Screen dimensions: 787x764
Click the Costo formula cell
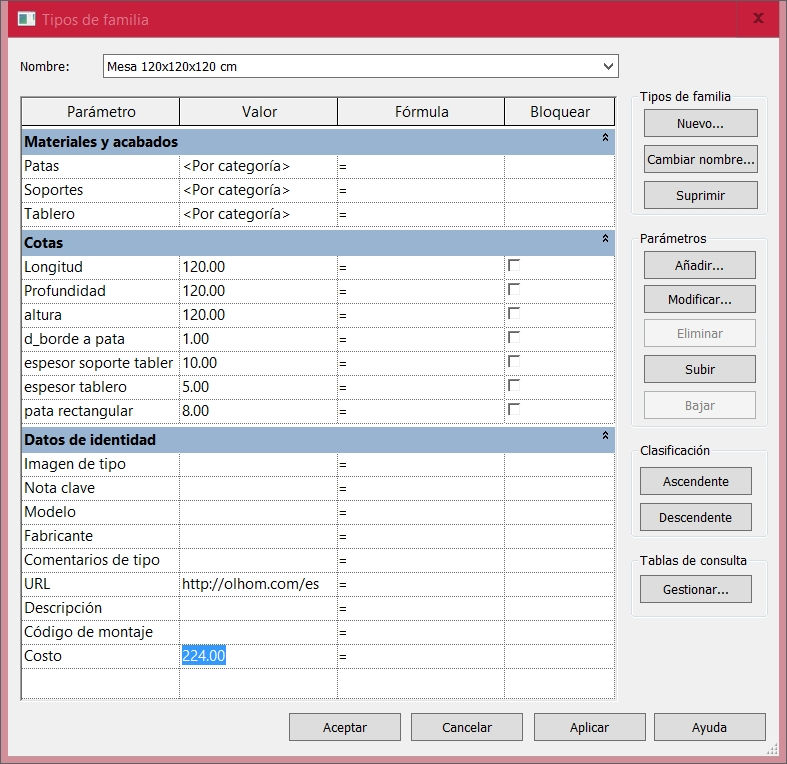coord(421,656)
